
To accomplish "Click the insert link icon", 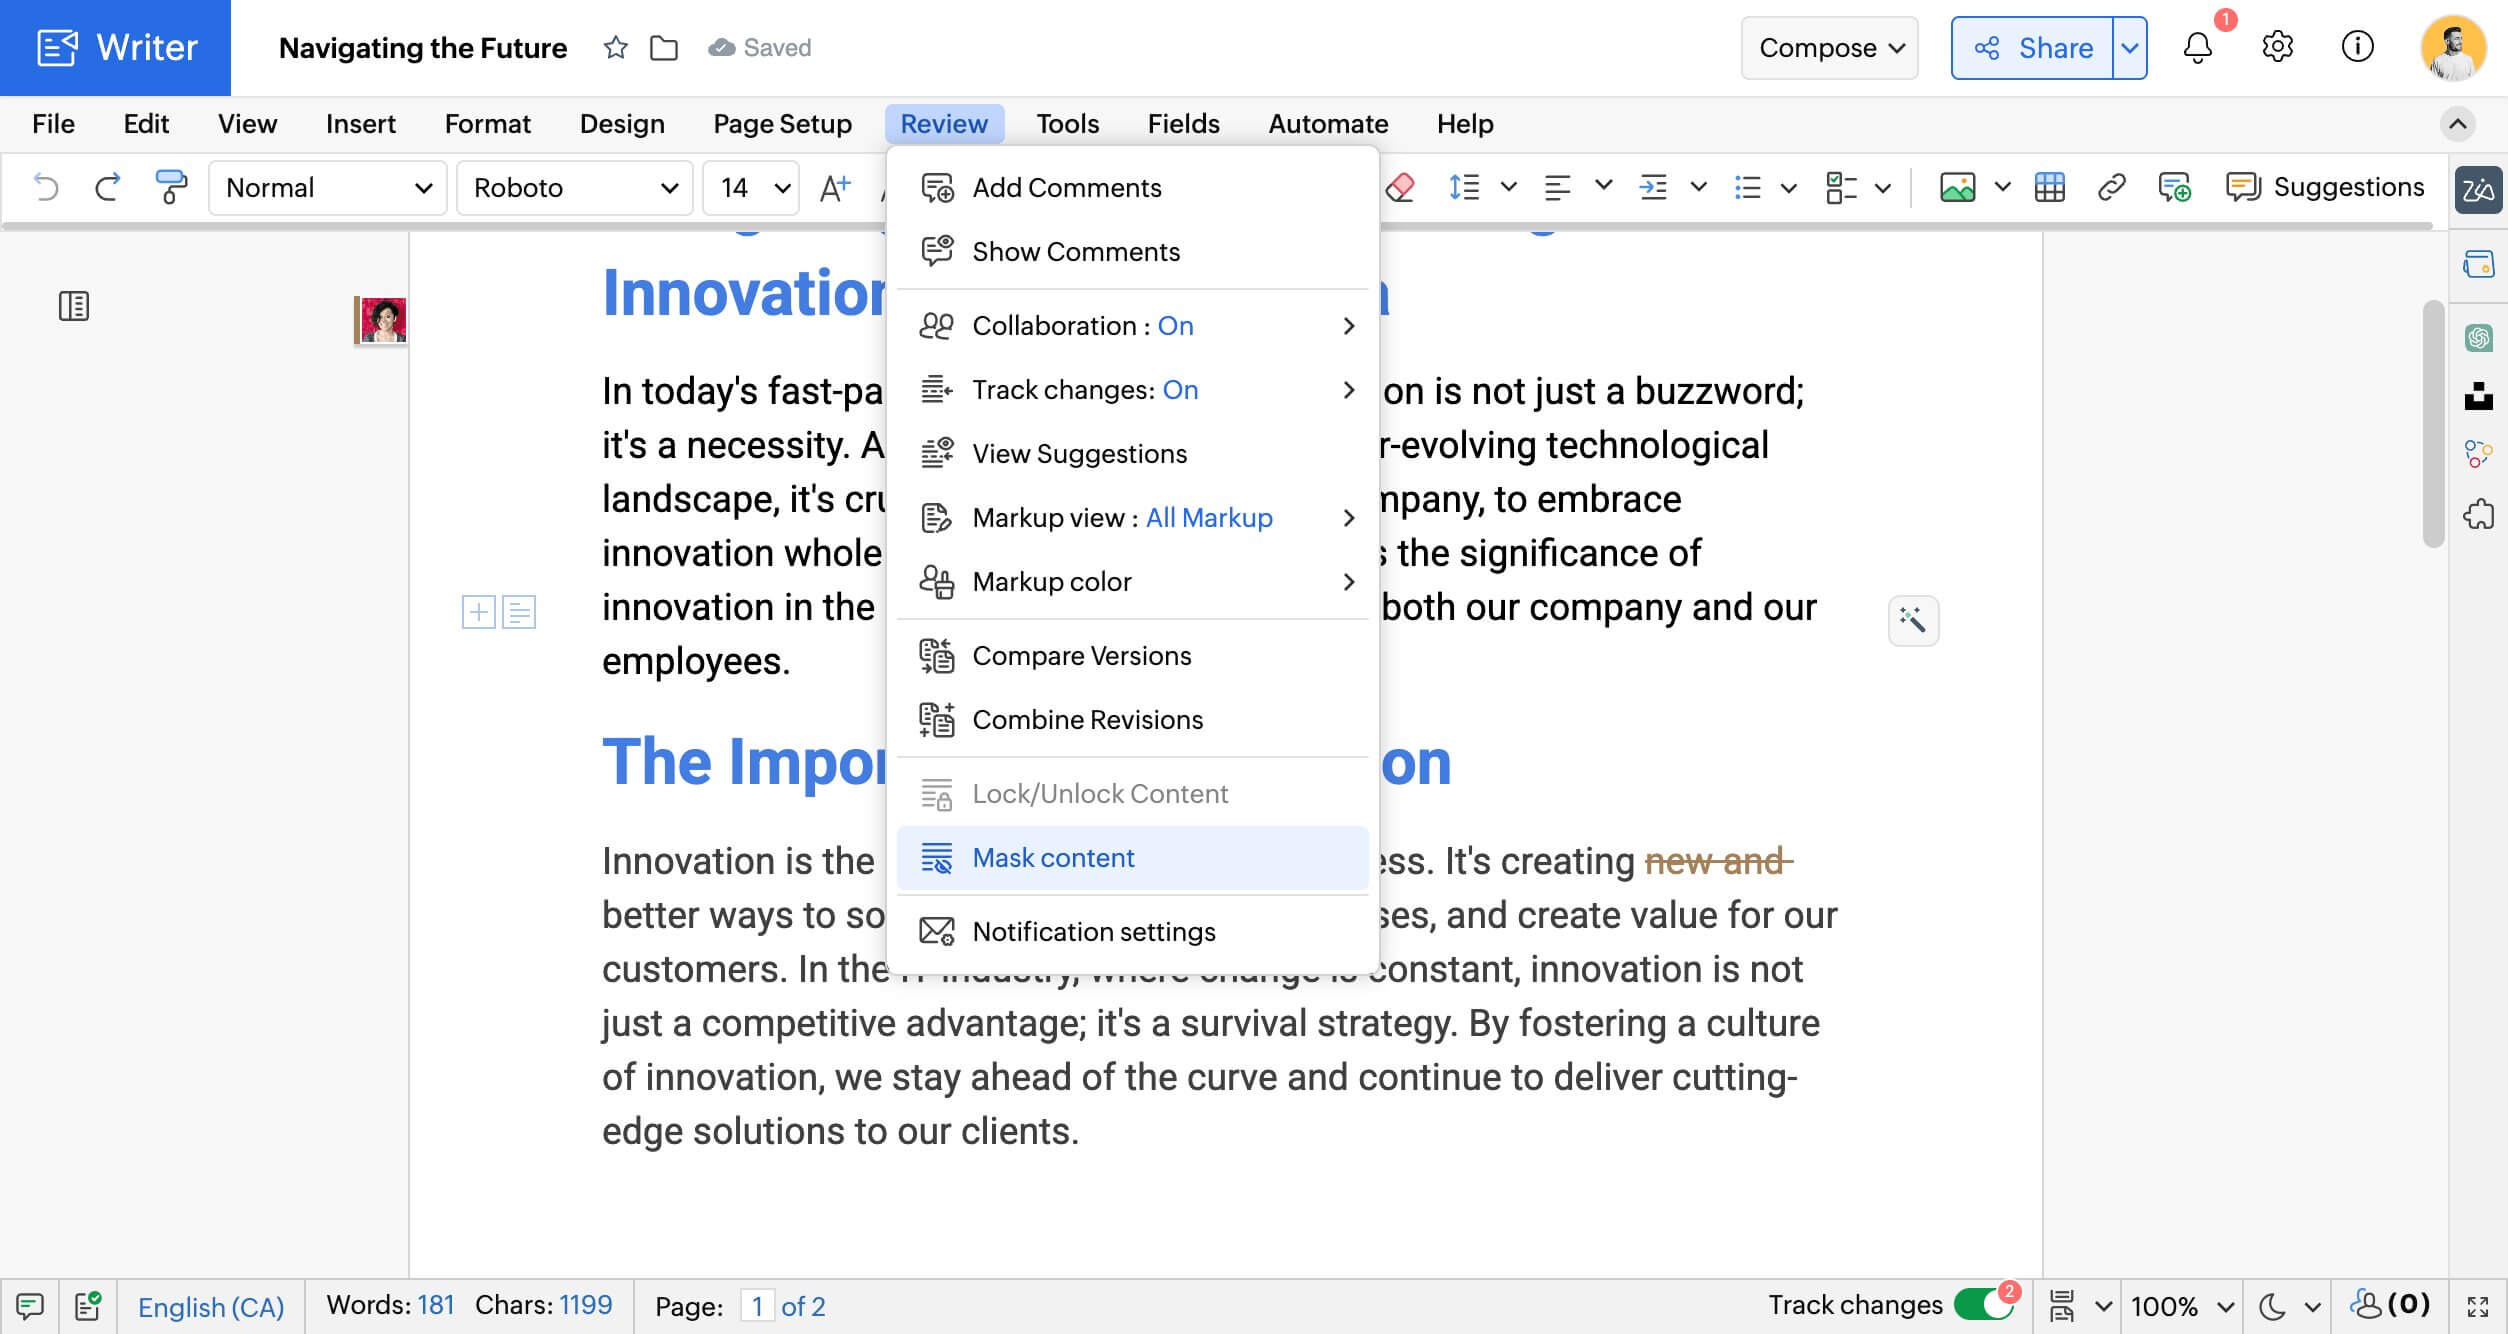I will tap(2111, 187).
